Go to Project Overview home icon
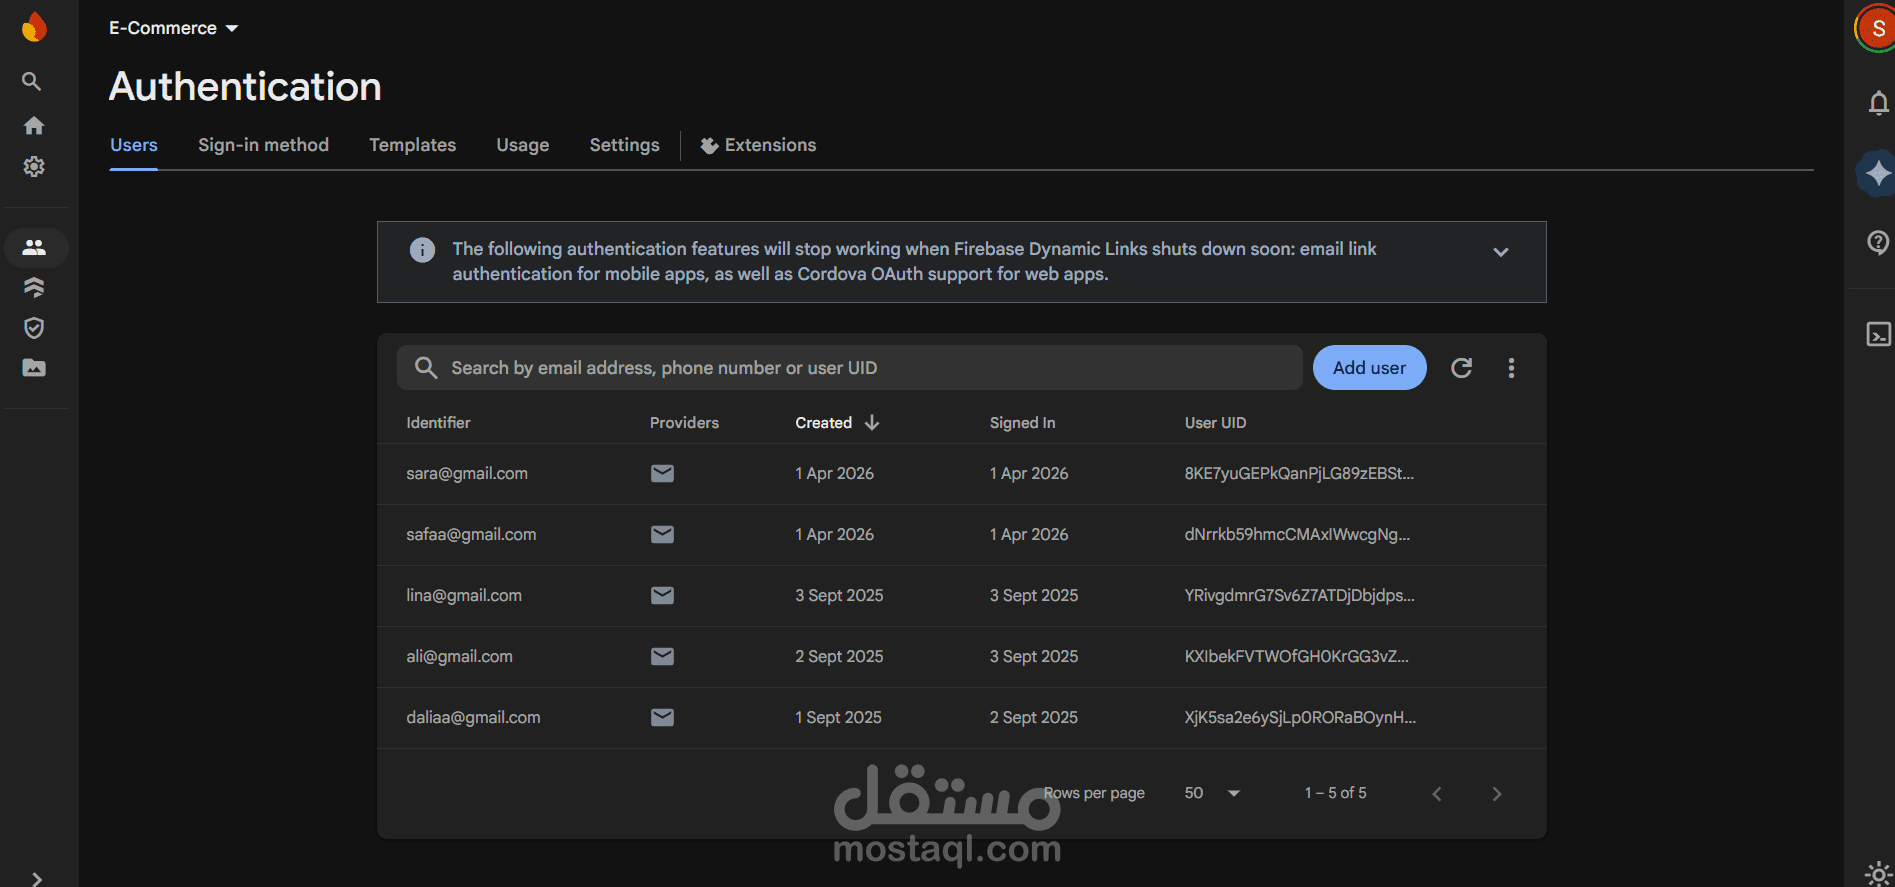 tap(34, 125)
